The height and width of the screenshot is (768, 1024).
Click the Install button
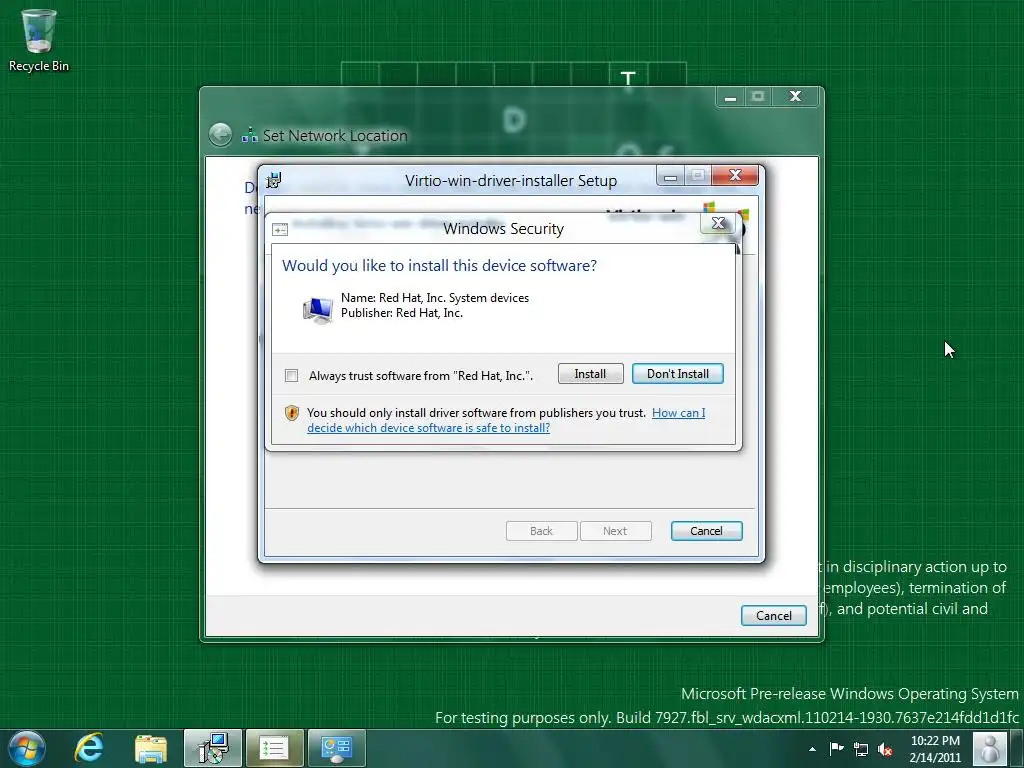pyautogui.click(x=590, y=374)
